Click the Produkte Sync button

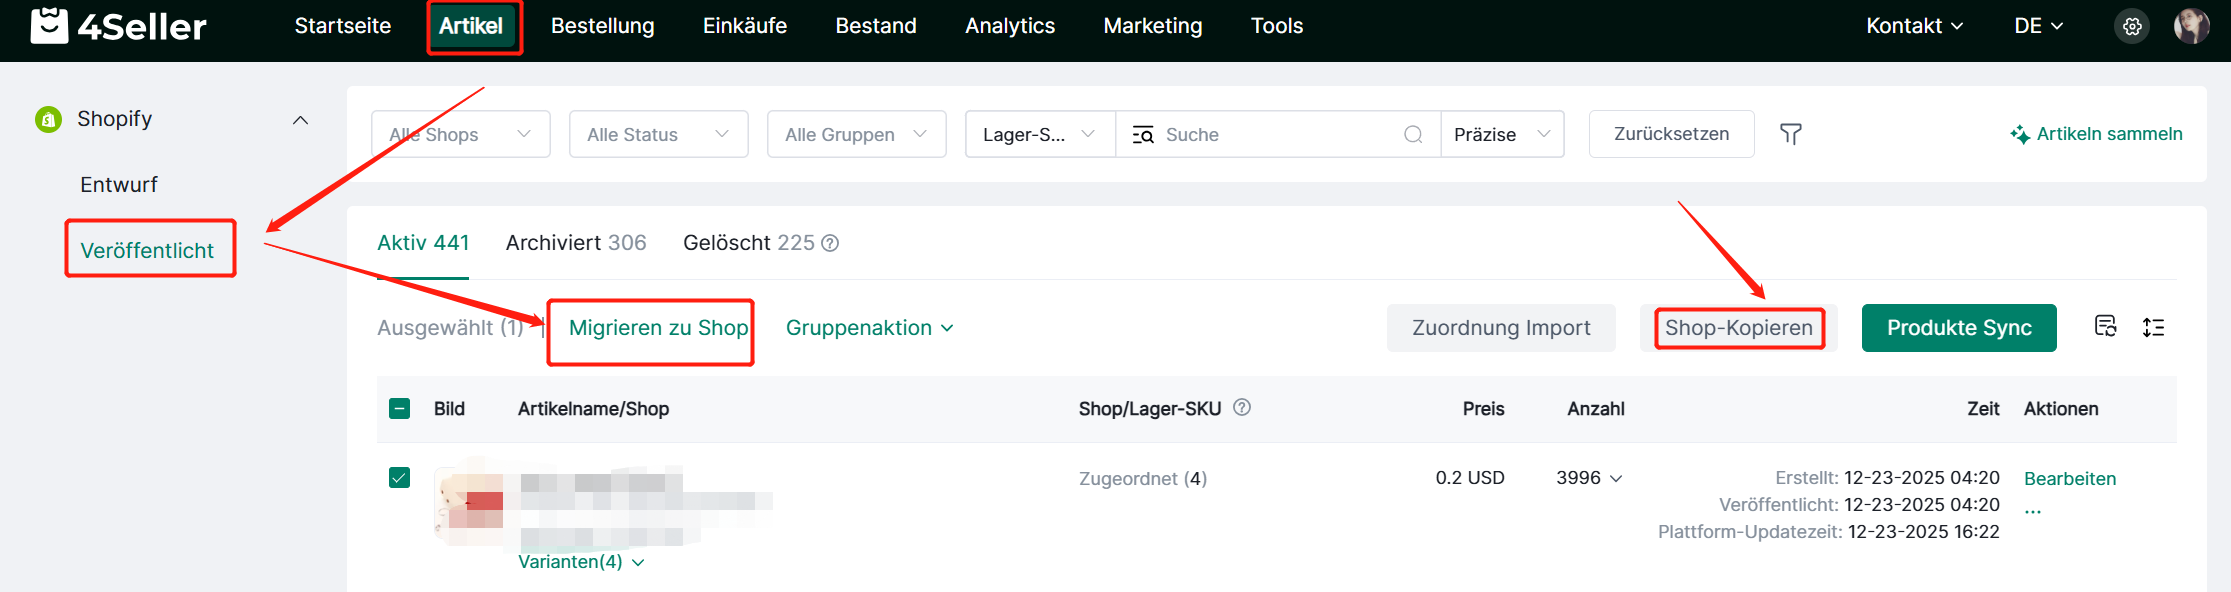1958,328
